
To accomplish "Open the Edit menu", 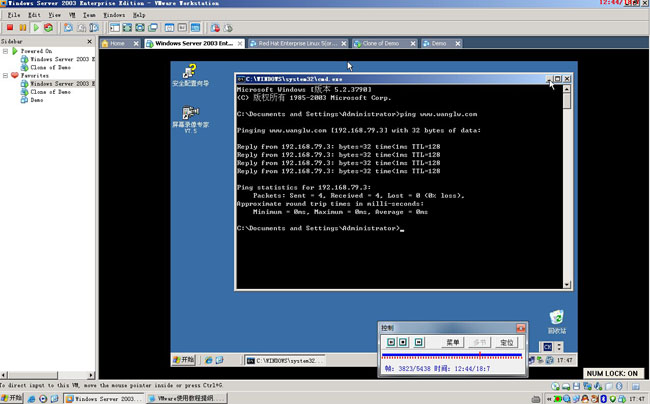I will pyautogui.click(x=34, y=15).
